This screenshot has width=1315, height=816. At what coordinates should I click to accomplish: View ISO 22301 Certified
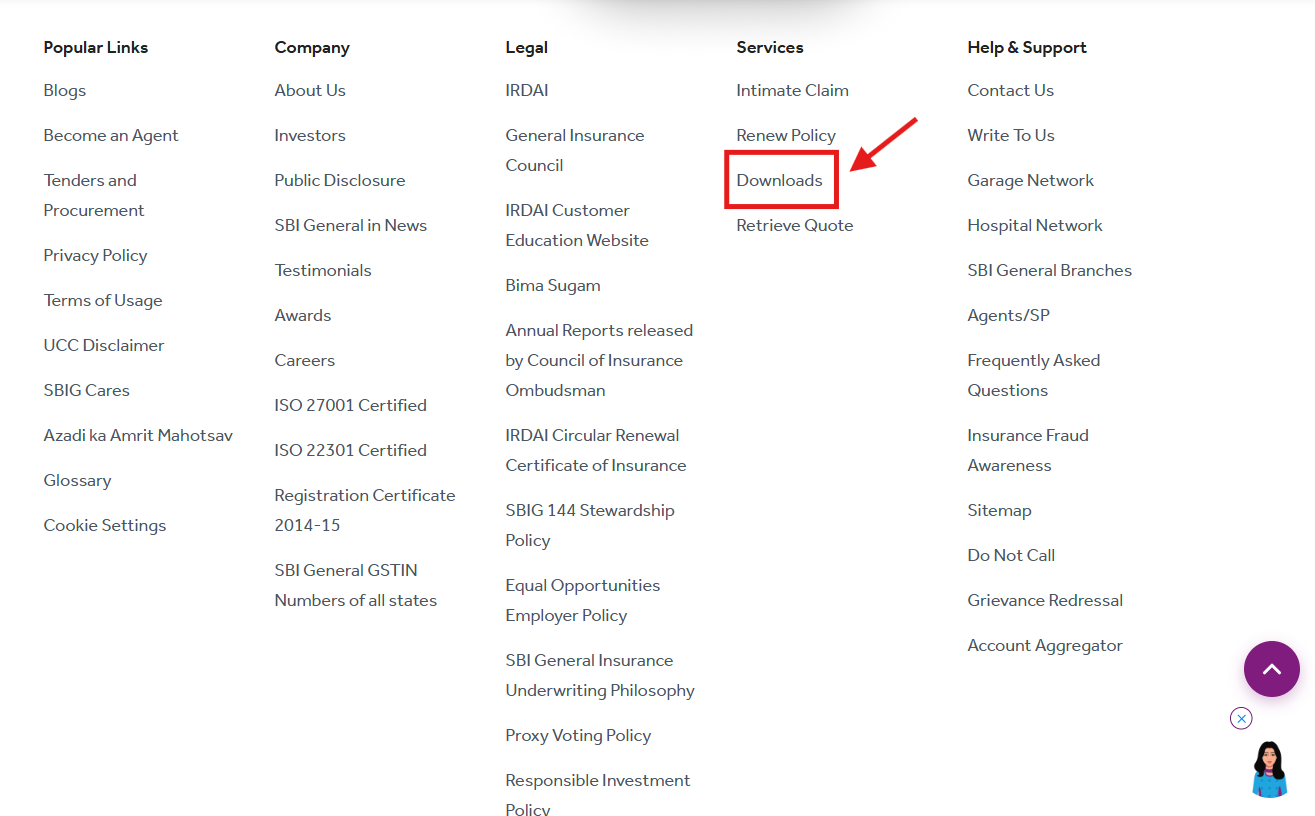(351, 450)
